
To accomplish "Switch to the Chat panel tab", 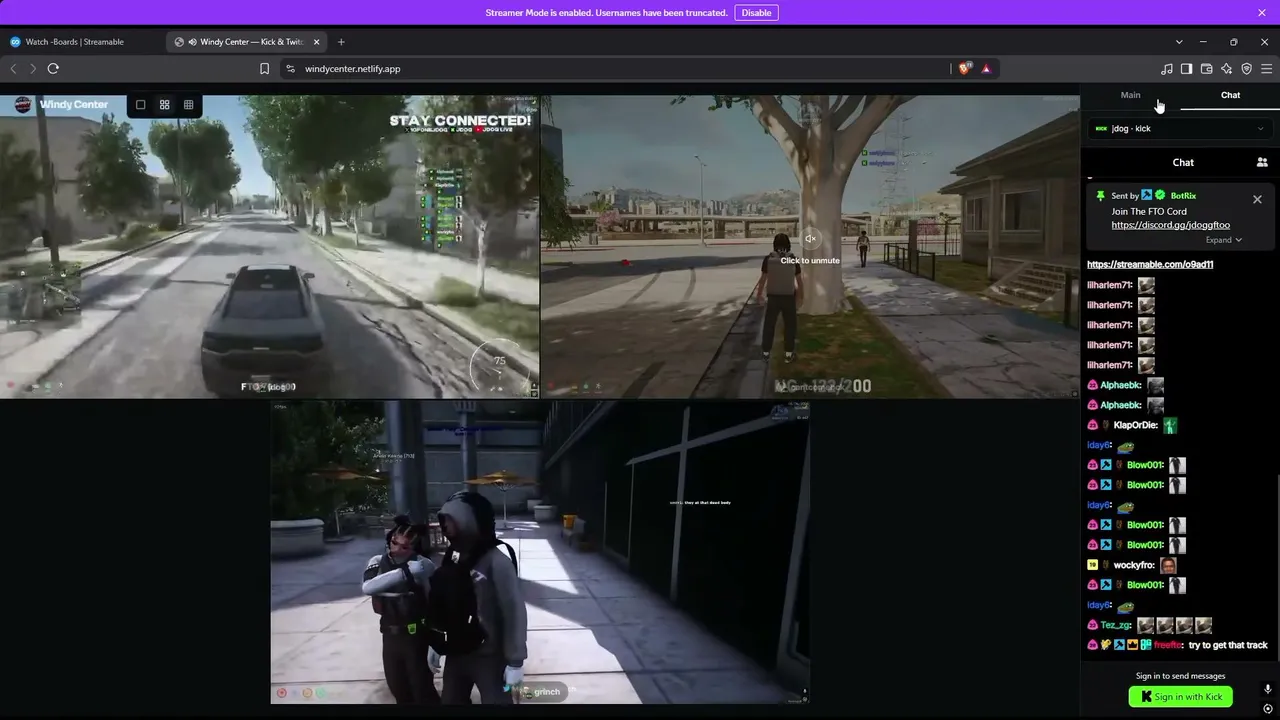I will pos(1230,95).
